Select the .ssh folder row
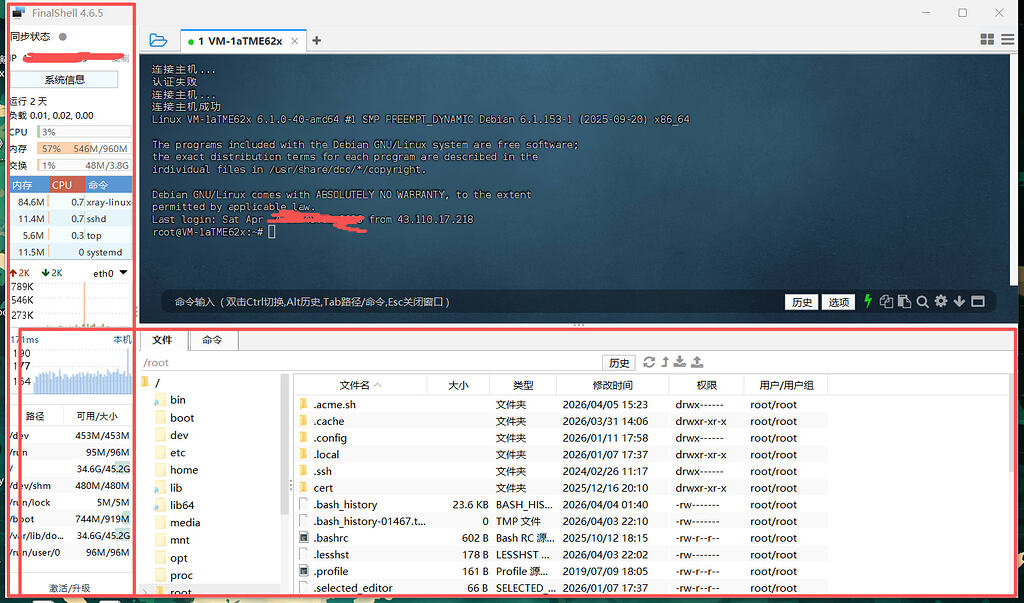This screenshot has width=1024, height=603. [x=561, y=471]
